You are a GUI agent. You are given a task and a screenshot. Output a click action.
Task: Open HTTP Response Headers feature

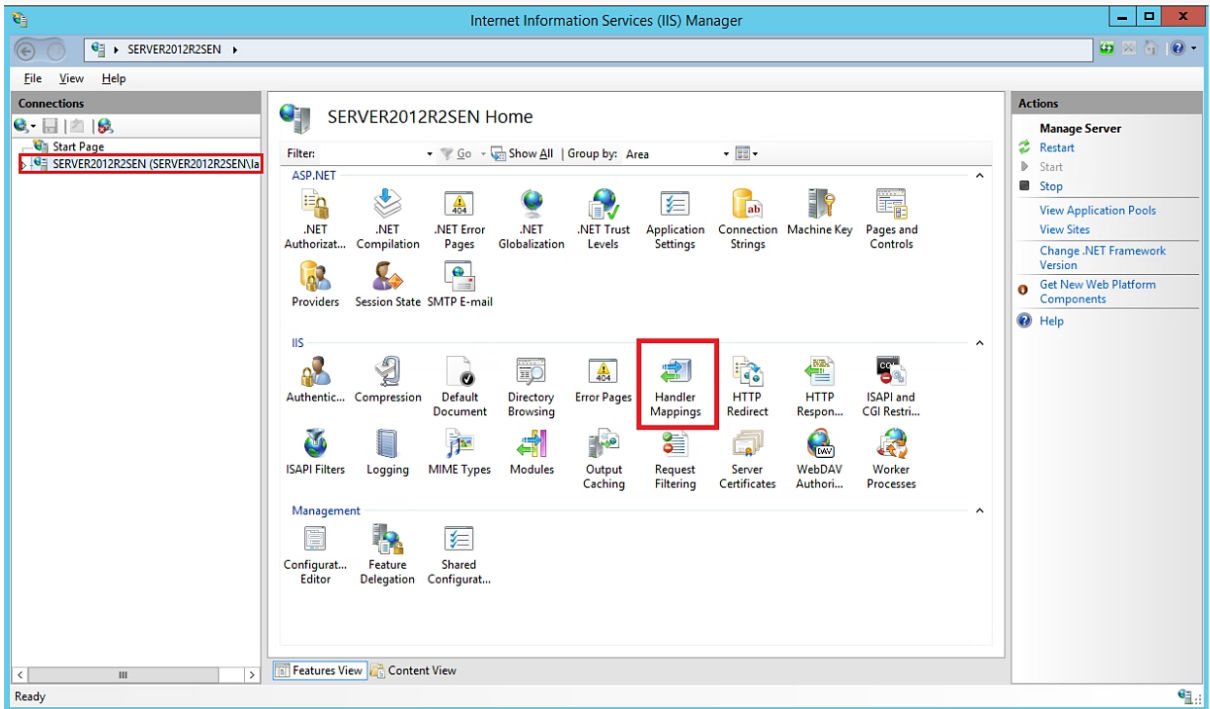click(820, 387)
